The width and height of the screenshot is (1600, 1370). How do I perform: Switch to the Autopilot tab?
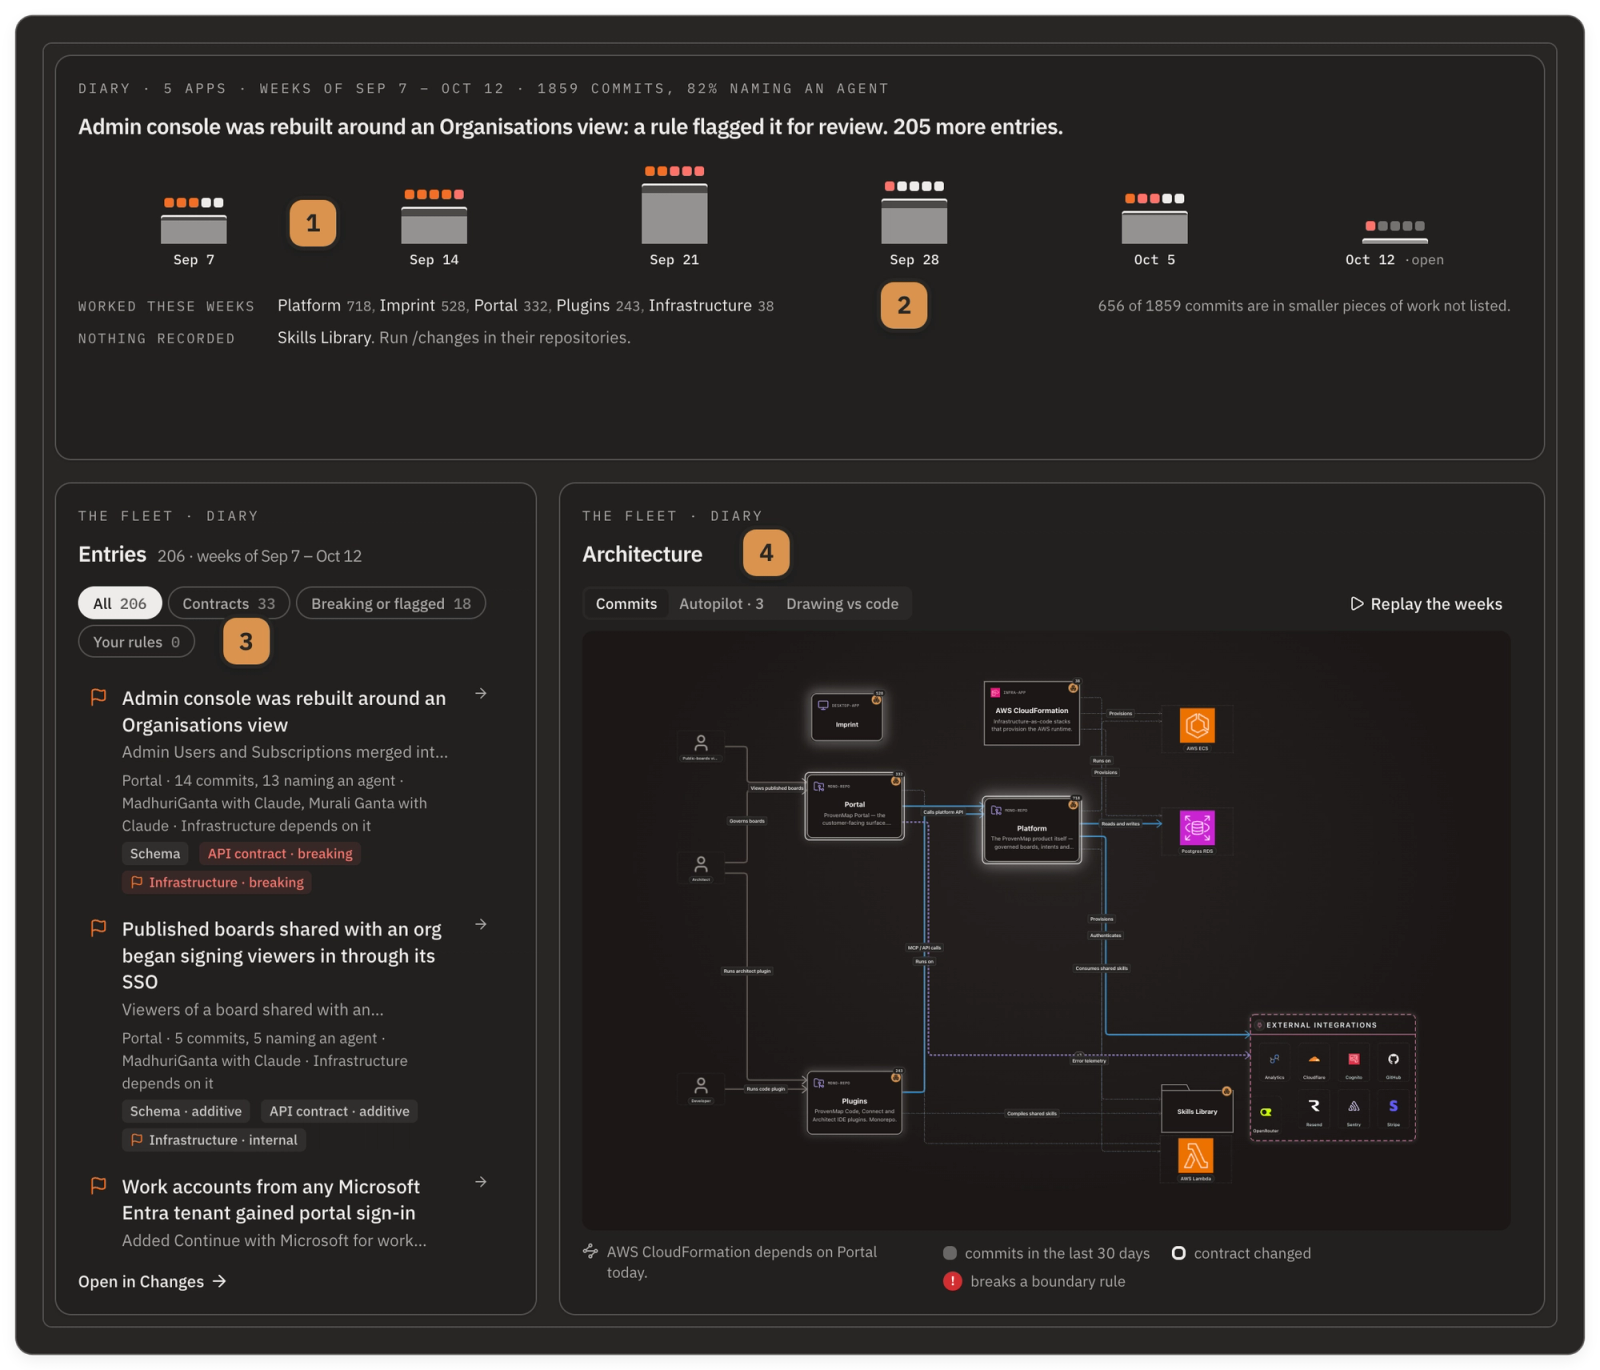click(721, 604)
